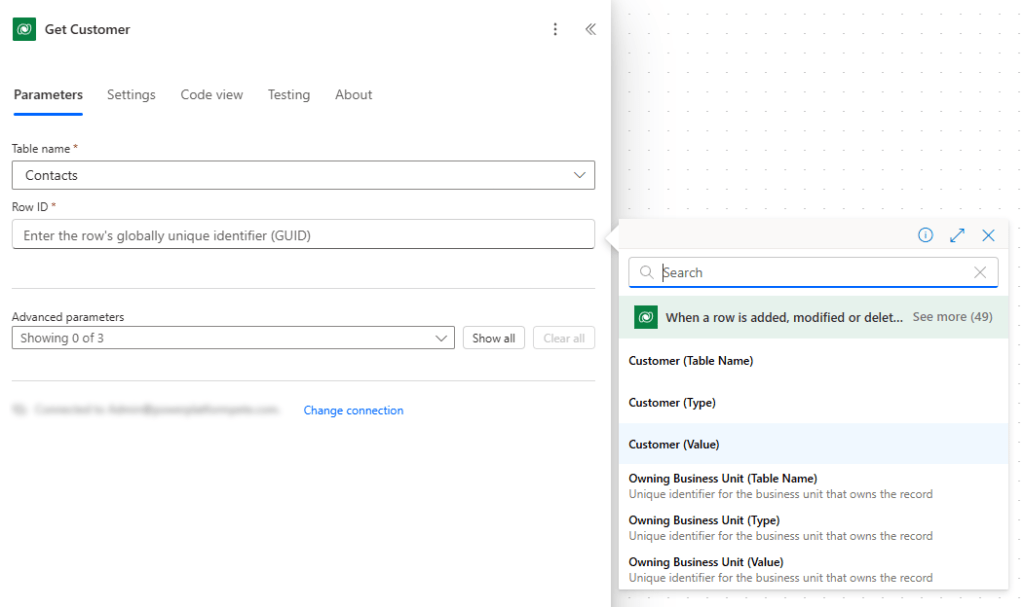Expand the dynamic content popup to full size
The image size is (1024, 607).
coord(957,235)
